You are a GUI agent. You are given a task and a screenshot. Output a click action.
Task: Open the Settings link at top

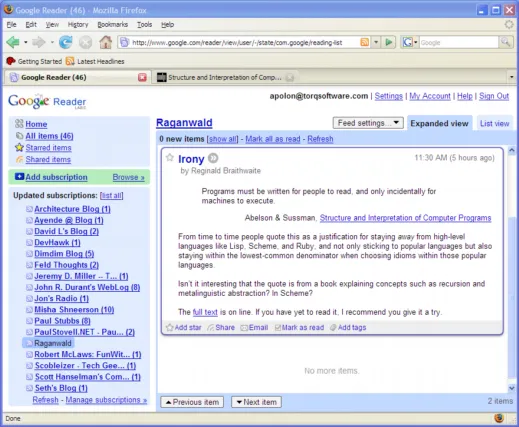389,96
